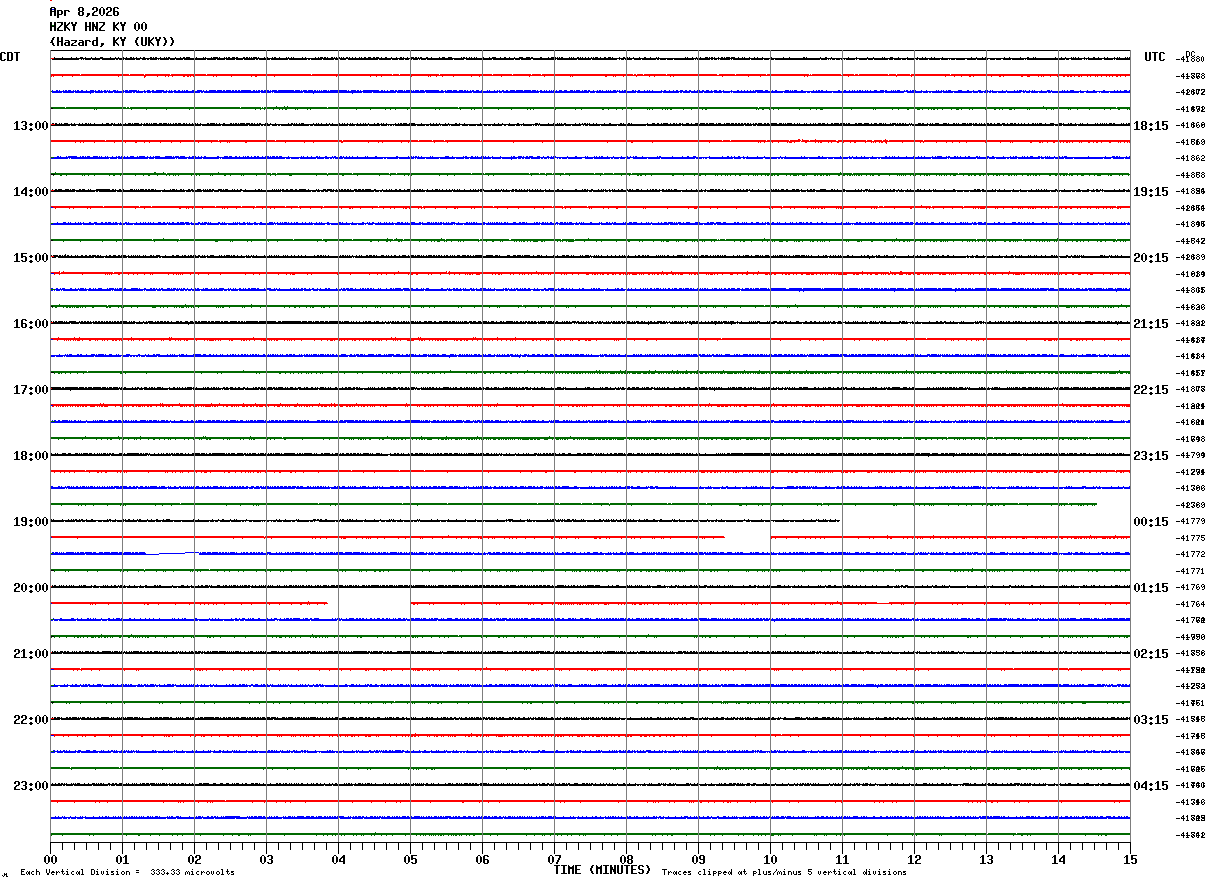The image size is (1210, 886).
Task: Click the "20:00" CDT time label
Action: 30,588
